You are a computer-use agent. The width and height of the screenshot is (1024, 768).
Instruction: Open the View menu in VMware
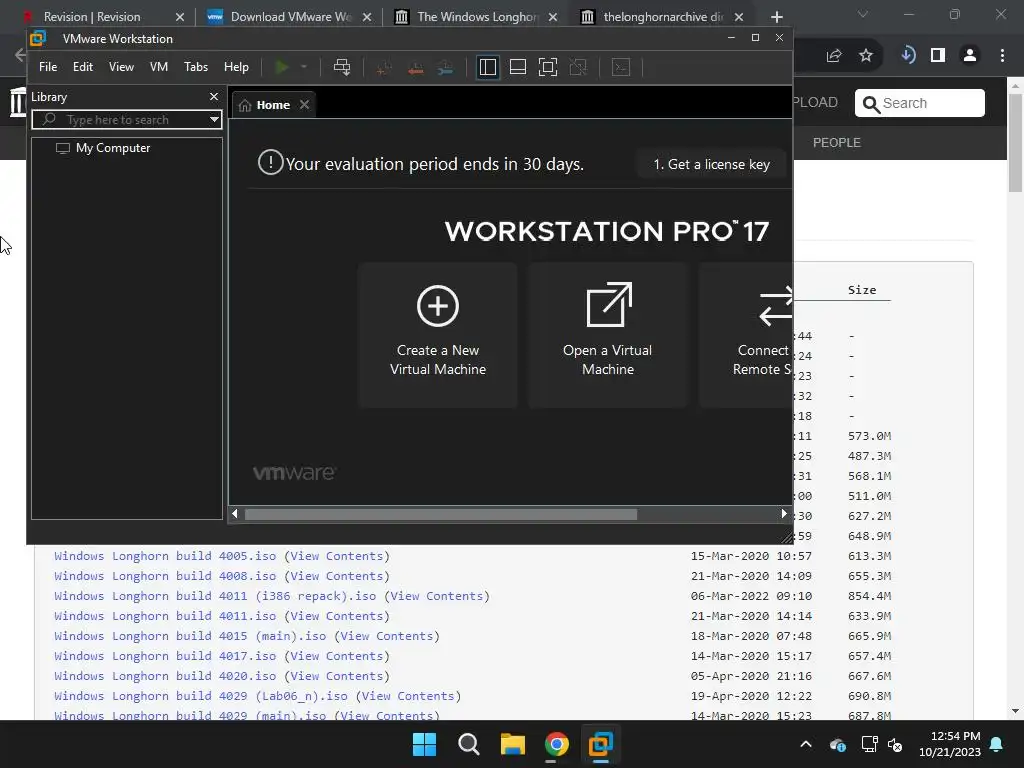point(121,67)
